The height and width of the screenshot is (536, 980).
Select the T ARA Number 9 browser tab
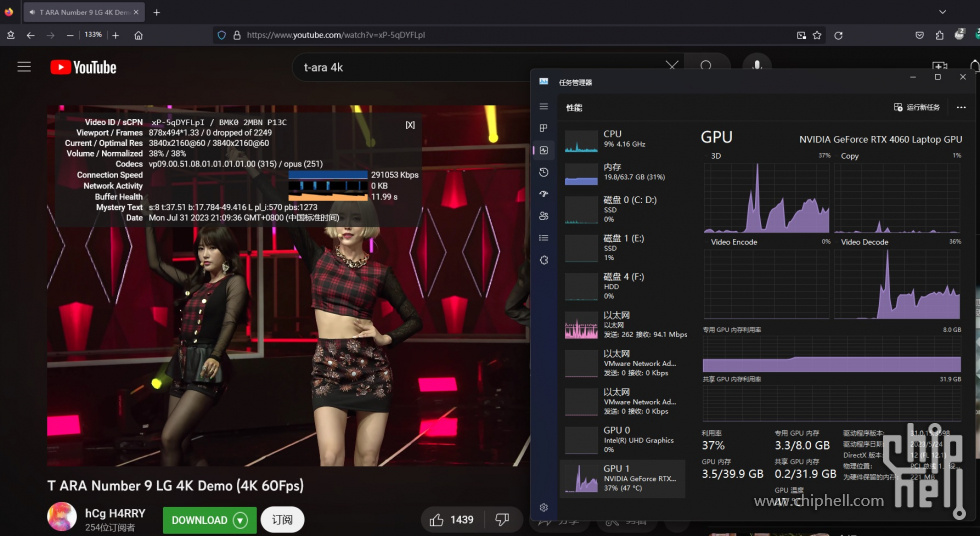pyautogui.click(x=84, y=12)
